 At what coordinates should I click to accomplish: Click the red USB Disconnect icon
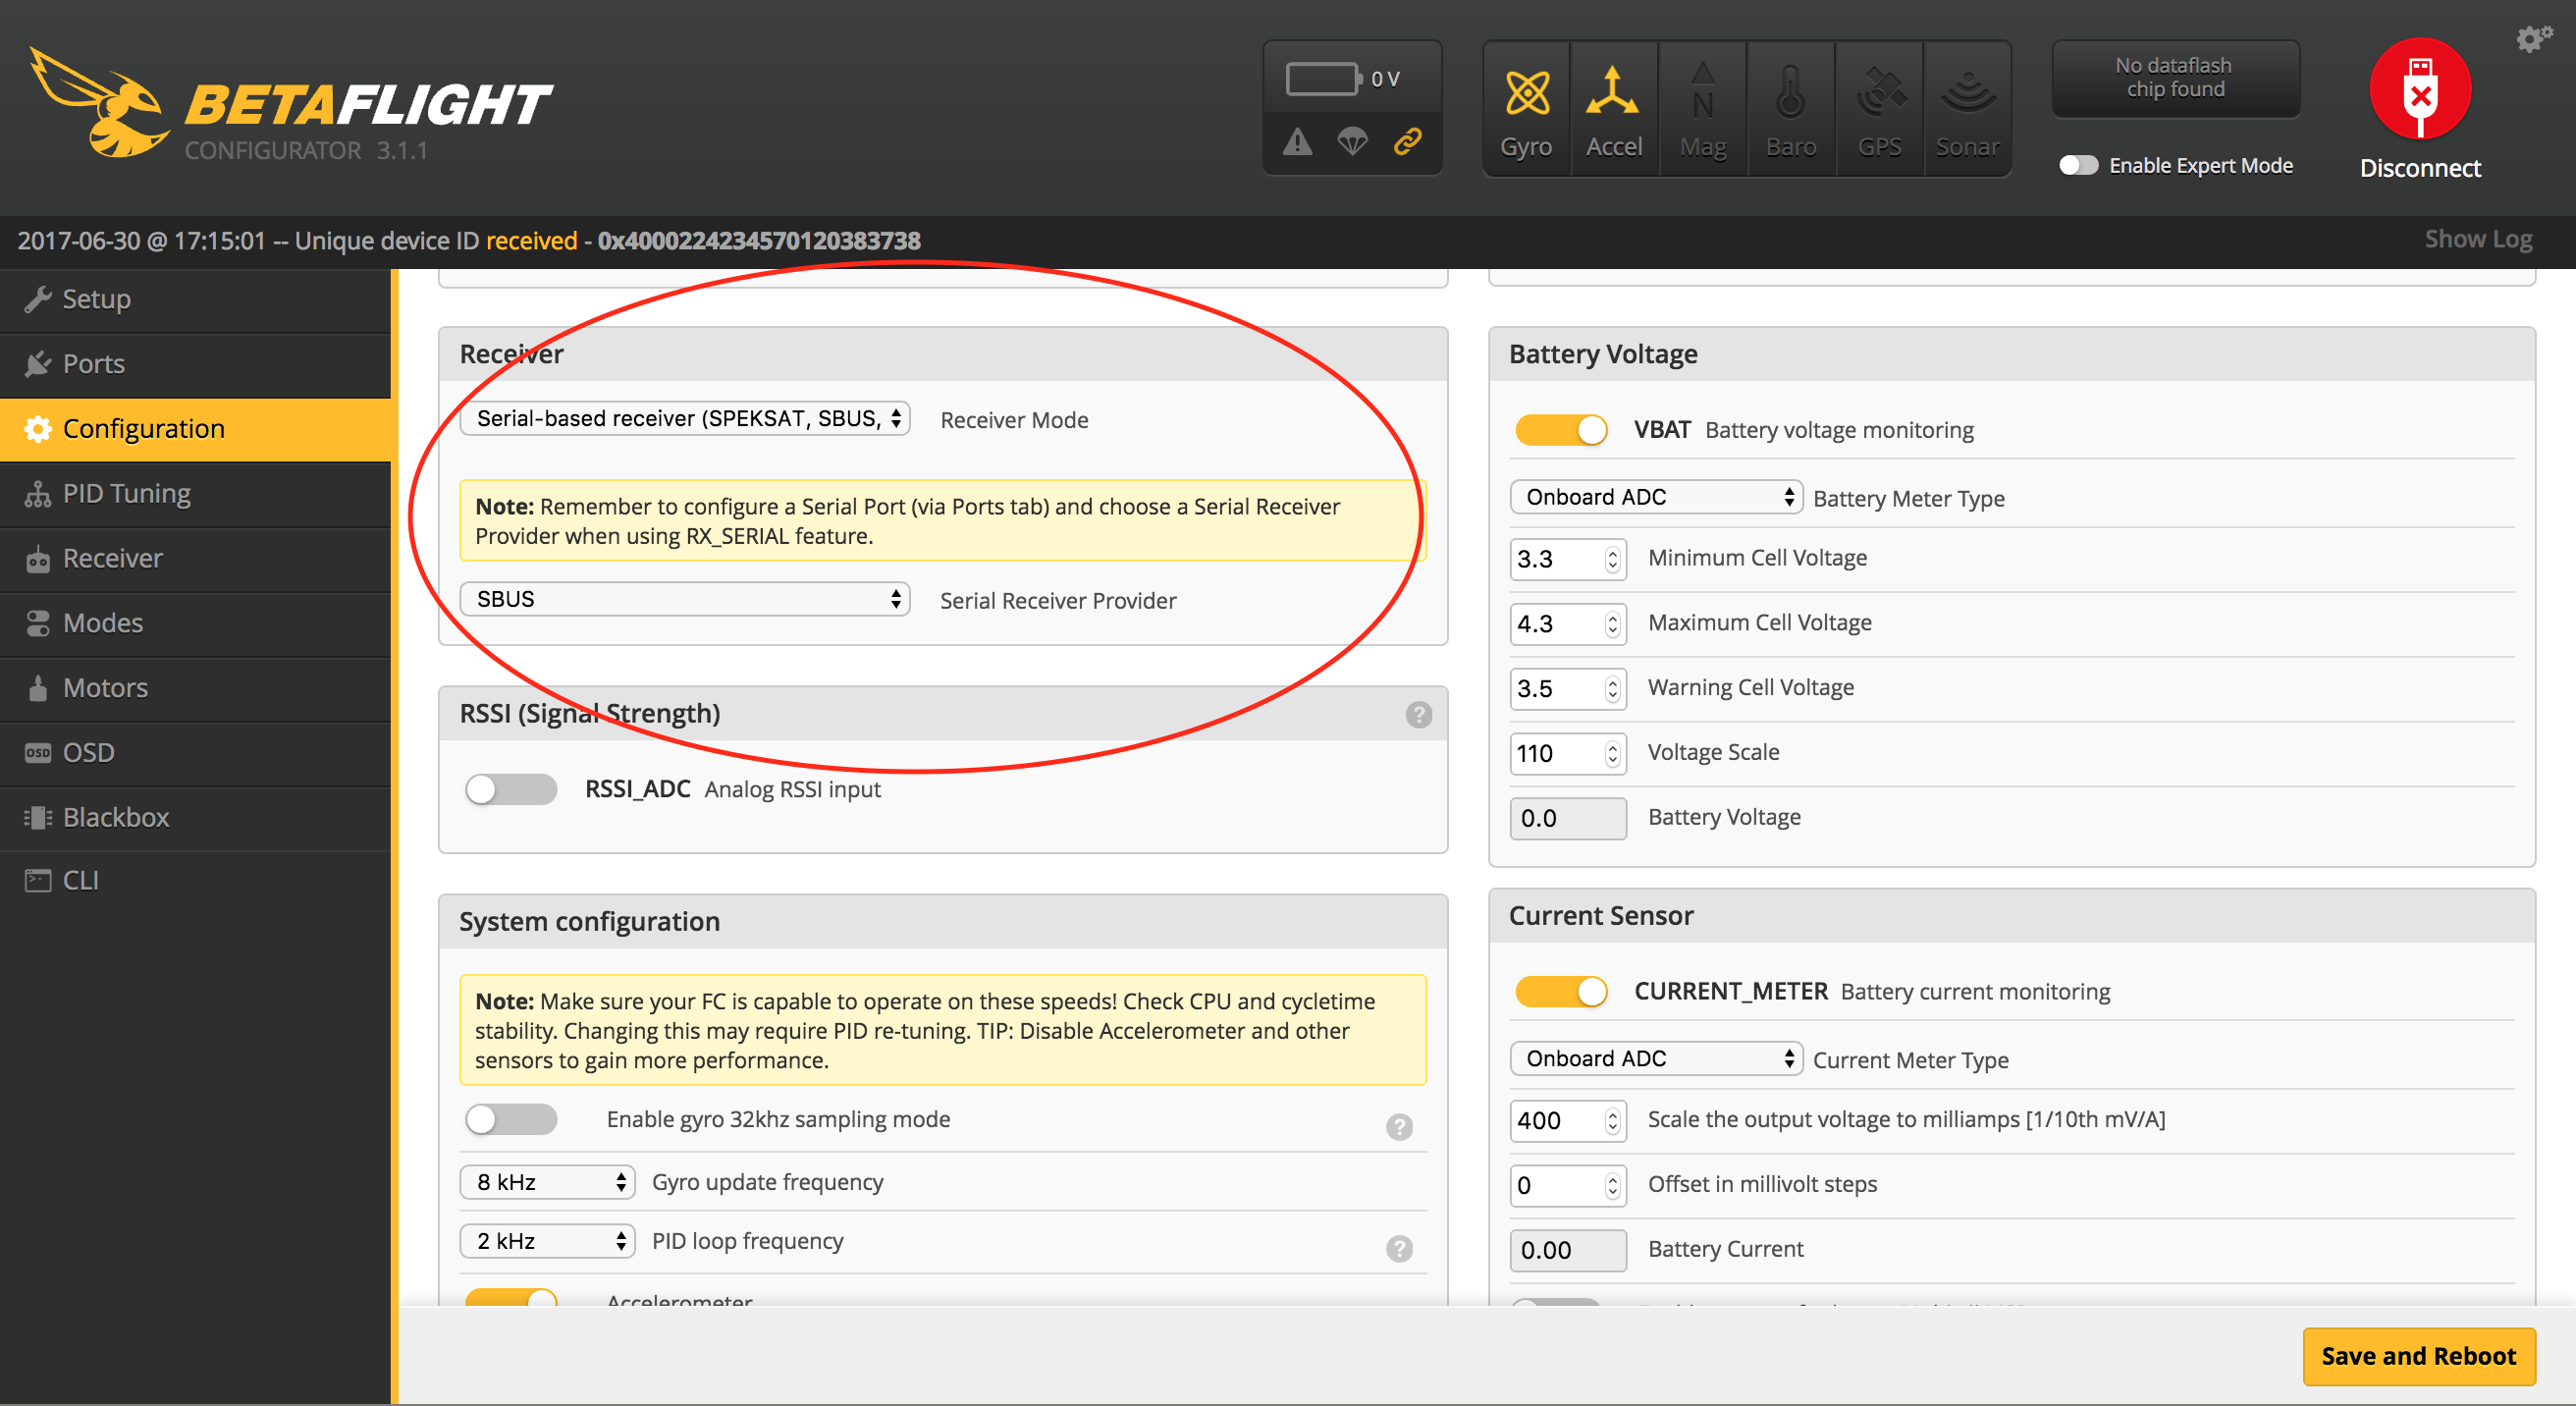click(2420, 90)
